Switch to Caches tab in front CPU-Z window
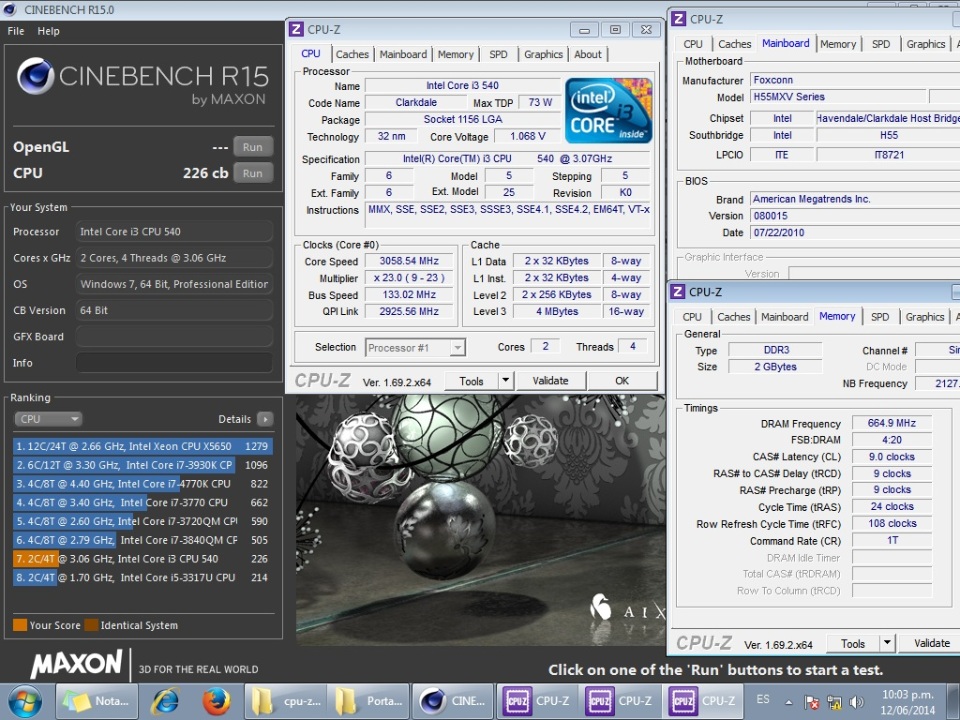The width and height of the screenshot is (960, 720). 352,54
